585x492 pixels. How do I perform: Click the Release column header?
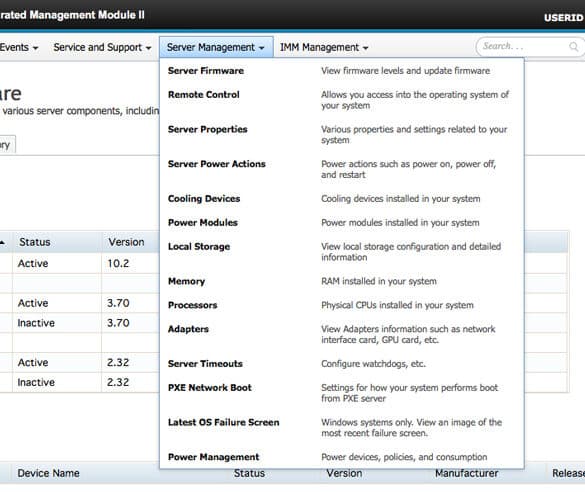[x=568, y=473]
